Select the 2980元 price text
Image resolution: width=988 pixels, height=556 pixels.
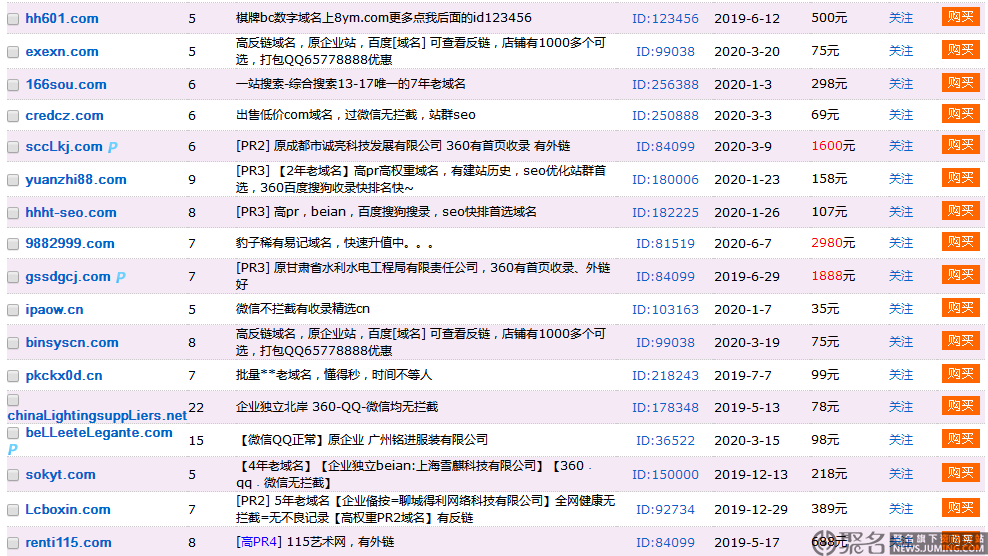click(x=833, y=243)
